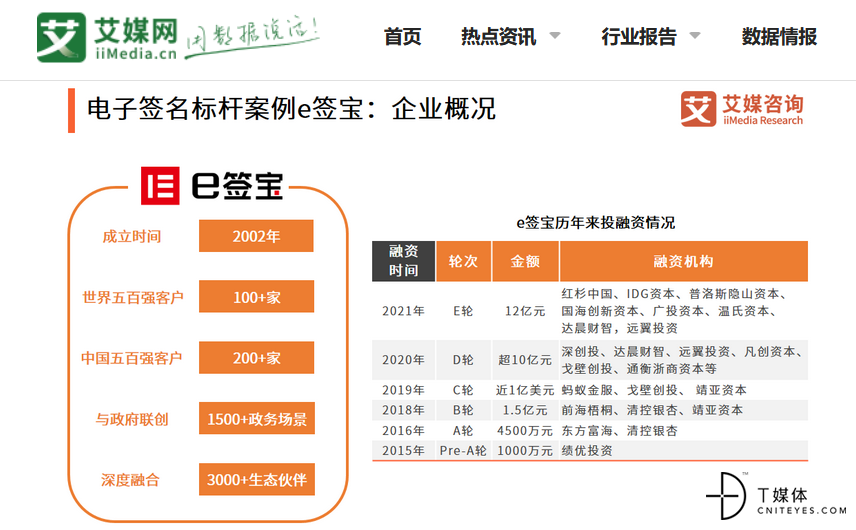Image resolution: width=856 pixels, height=530 pixels.
Task: Click the Pre-A轮 table cell
Action: (463, 451)
